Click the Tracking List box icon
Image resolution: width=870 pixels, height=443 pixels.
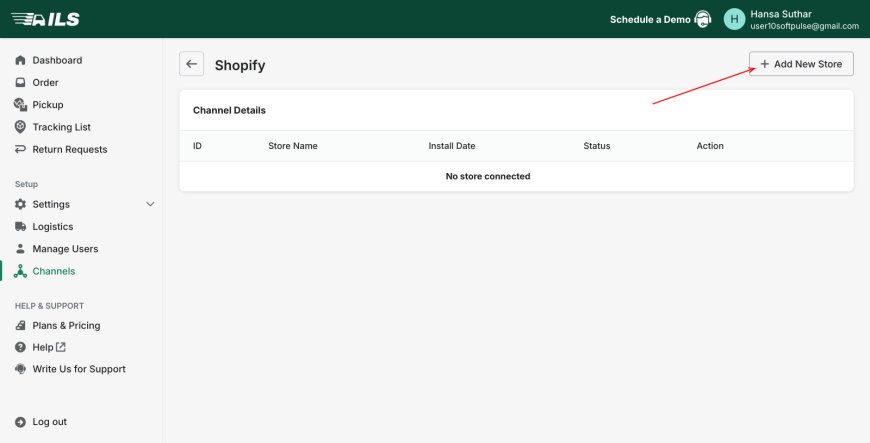21,127
